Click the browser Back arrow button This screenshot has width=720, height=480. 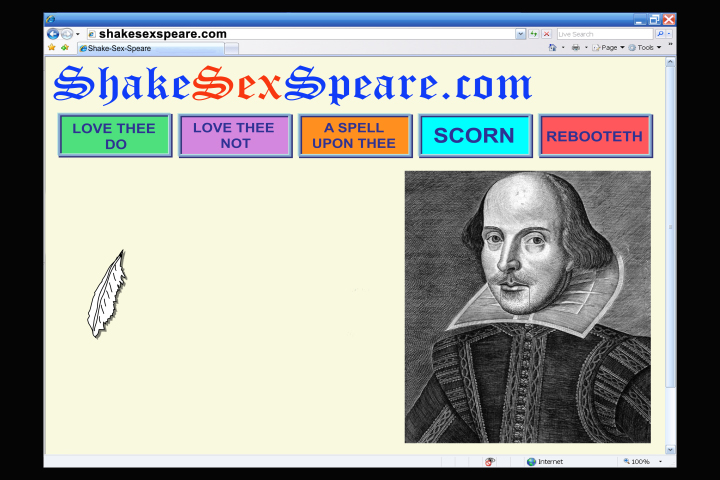pyautogui.click(x=53, y=34)
